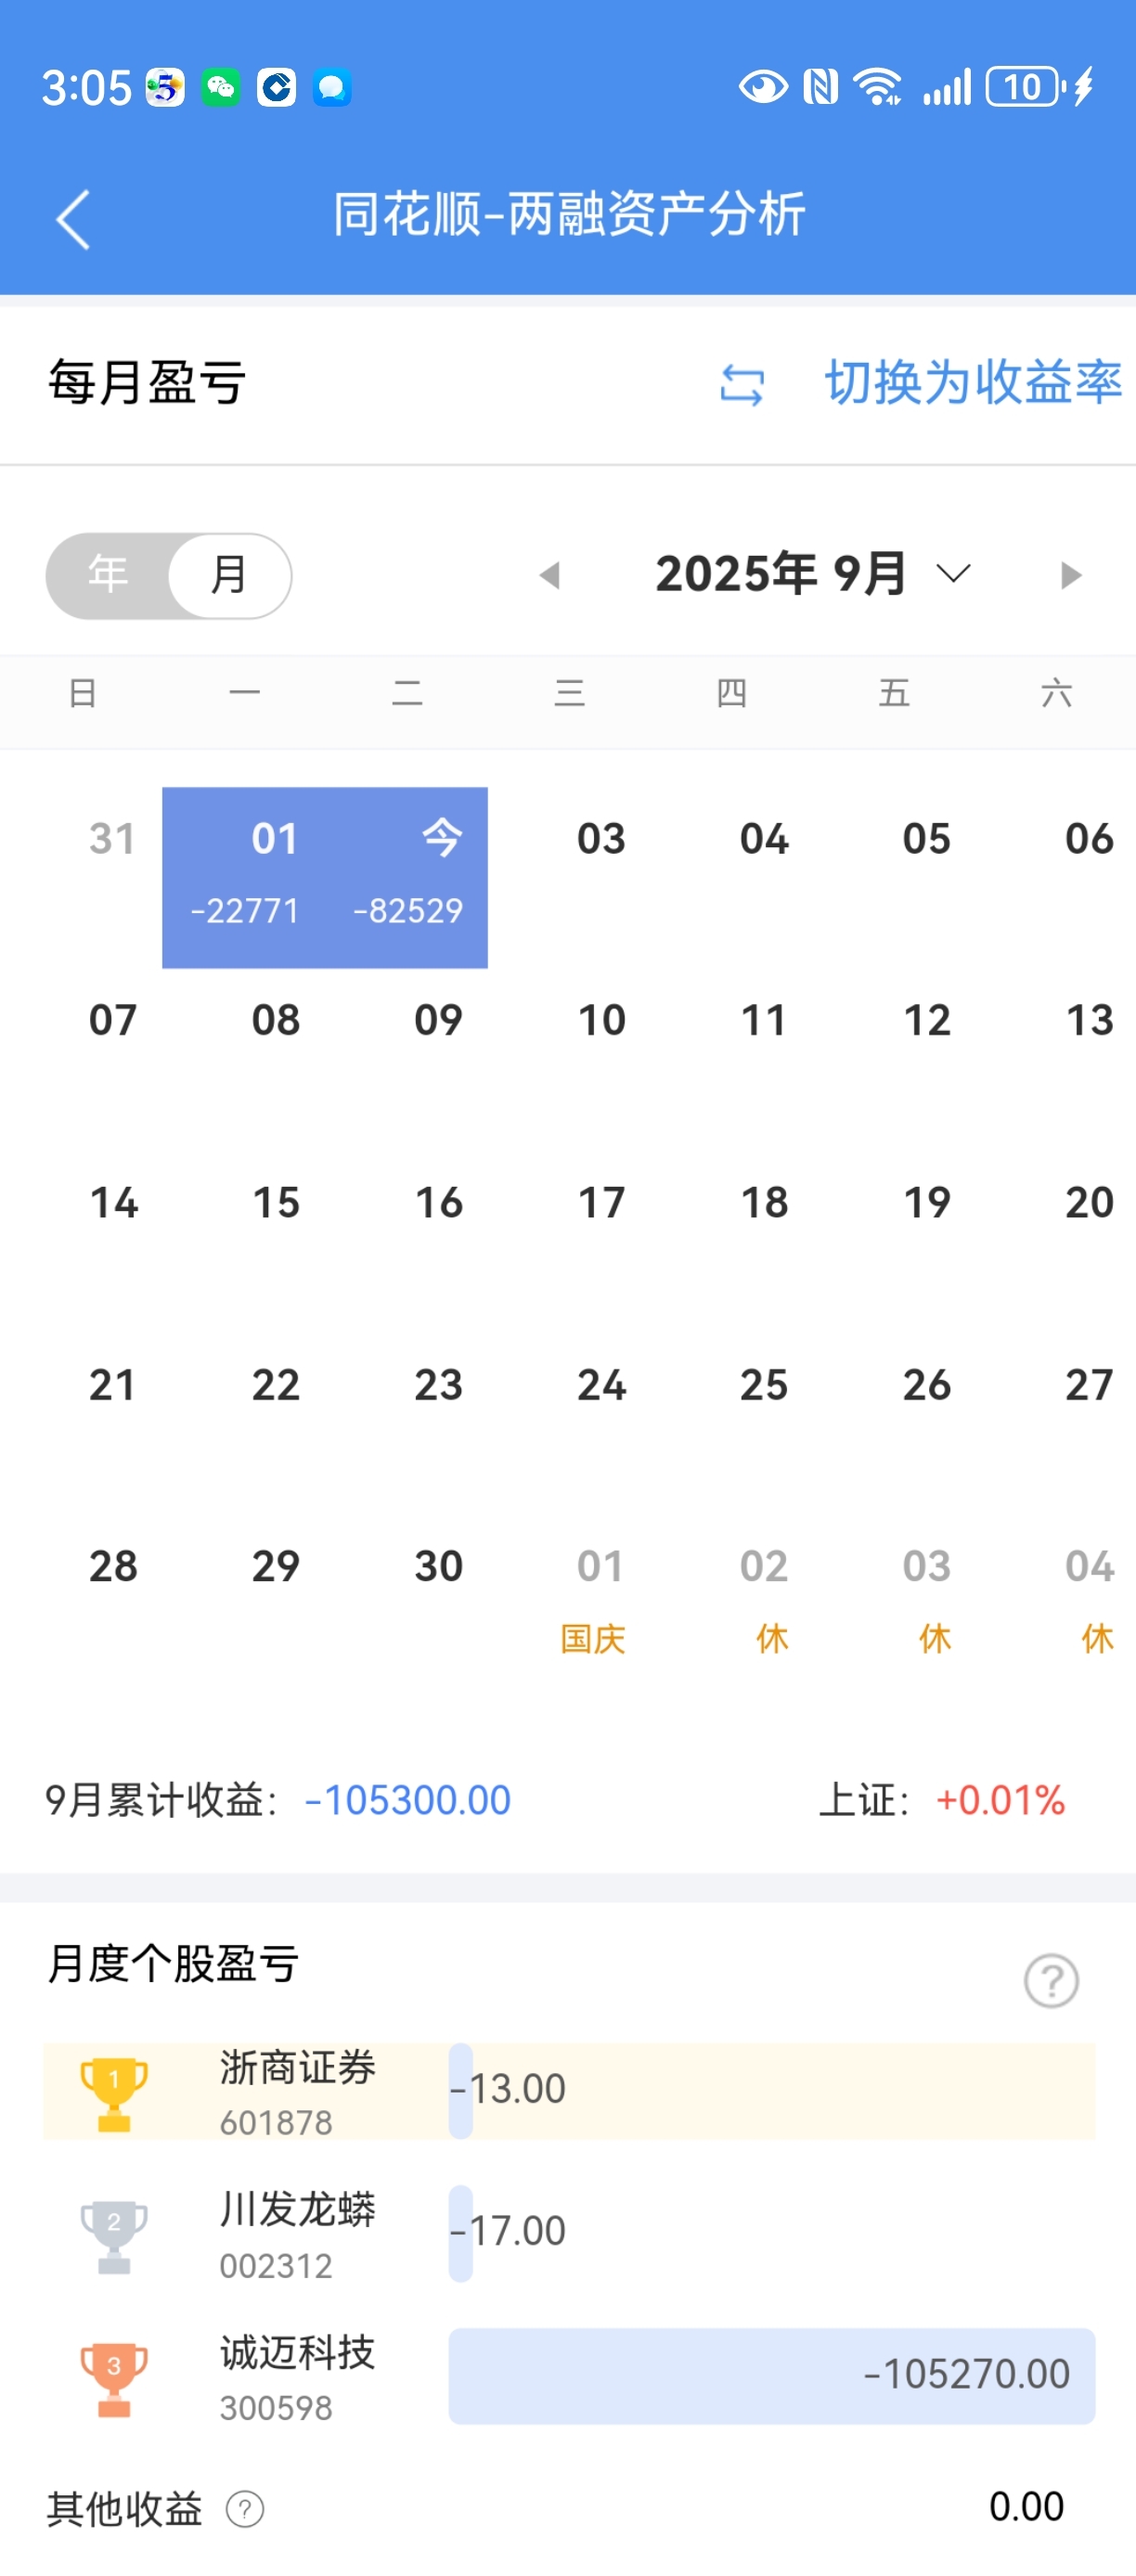Tap the 上证 +0.01% index value

(999, 1801)
